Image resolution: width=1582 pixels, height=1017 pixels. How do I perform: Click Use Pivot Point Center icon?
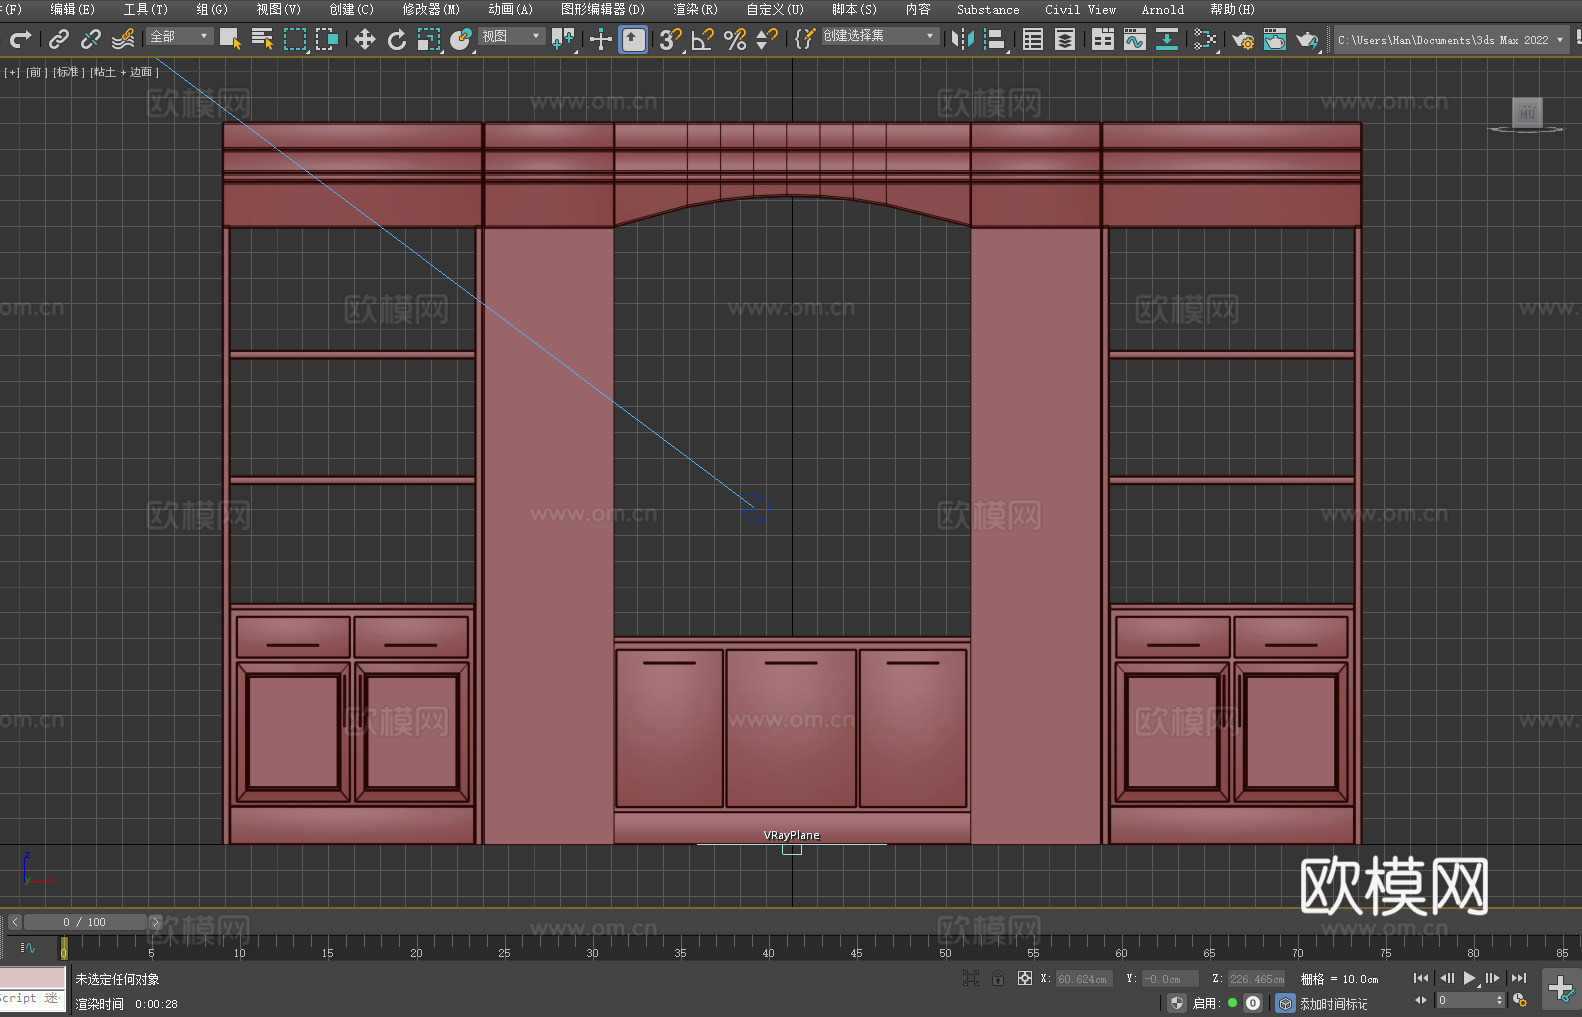[563, 39]
